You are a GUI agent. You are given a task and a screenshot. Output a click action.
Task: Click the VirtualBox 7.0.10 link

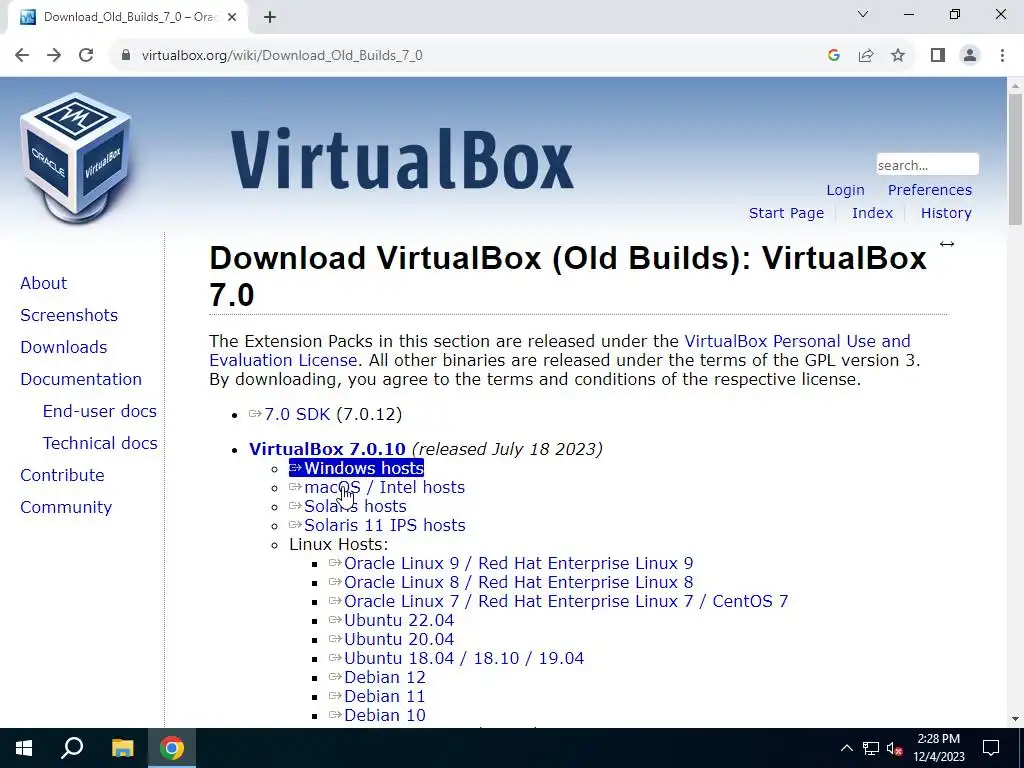(x=327, y=449)
